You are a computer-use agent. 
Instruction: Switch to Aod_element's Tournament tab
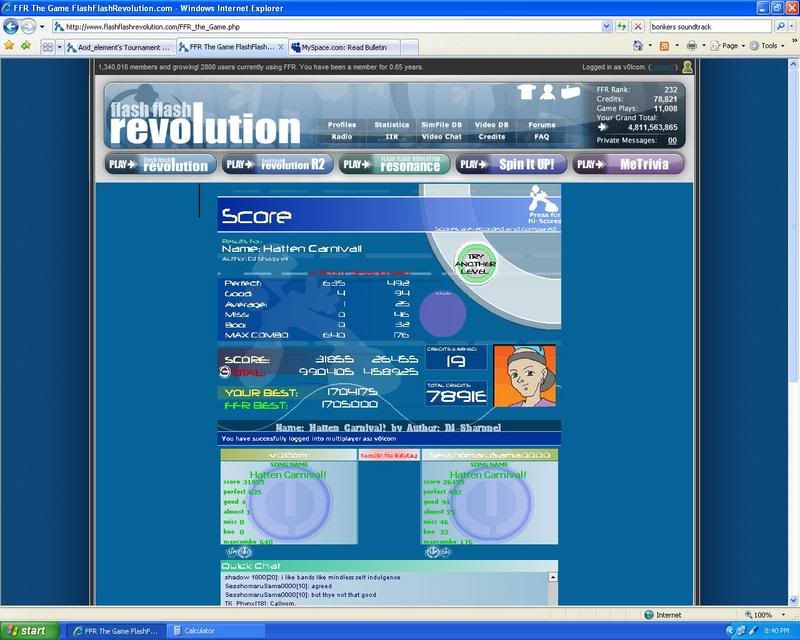(120, 47)
